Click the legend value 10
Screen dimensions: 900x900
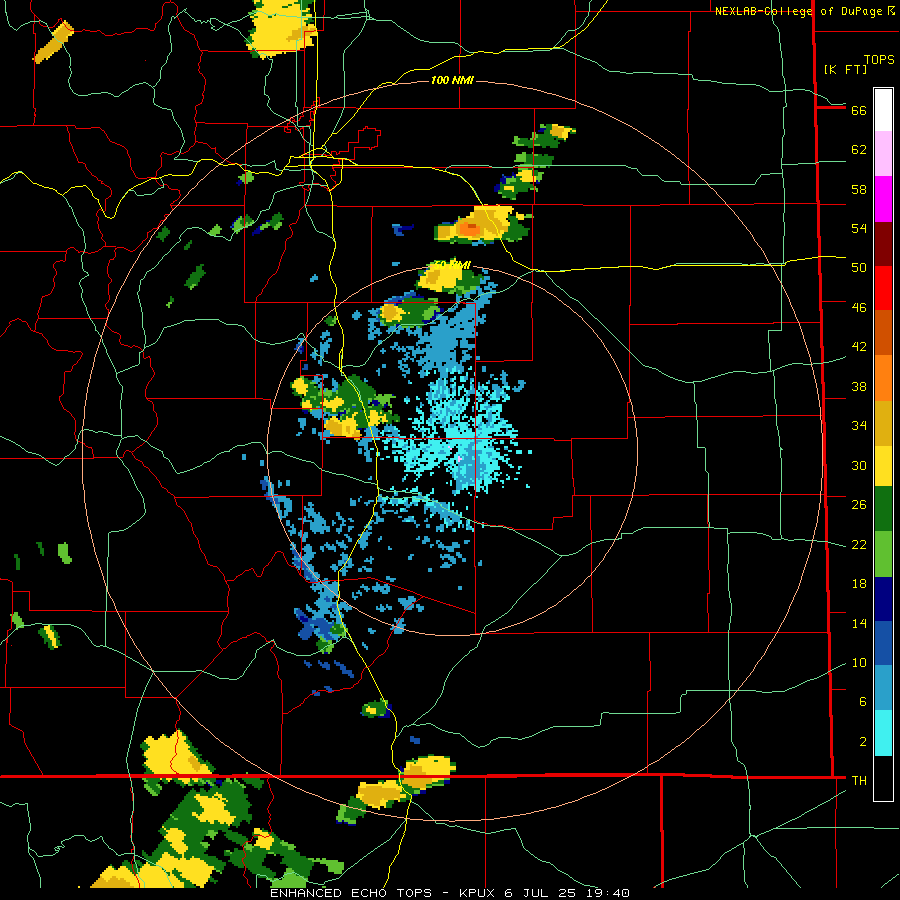[859, 662]
